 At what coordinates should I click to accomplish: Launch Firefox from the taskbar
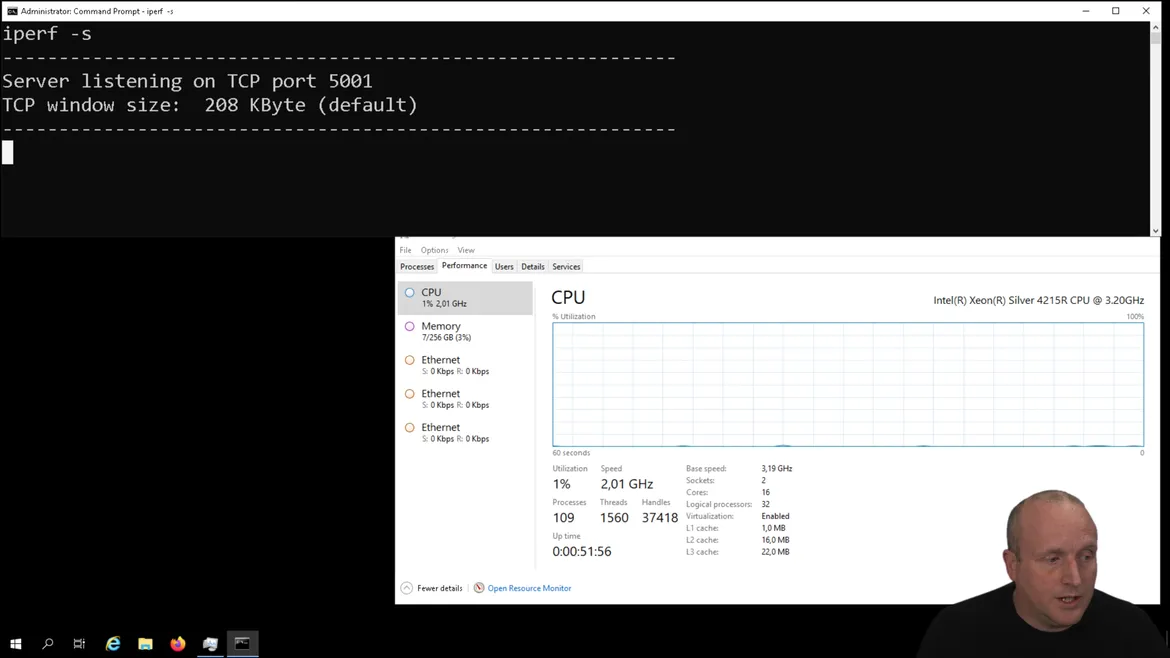point(178,644)
